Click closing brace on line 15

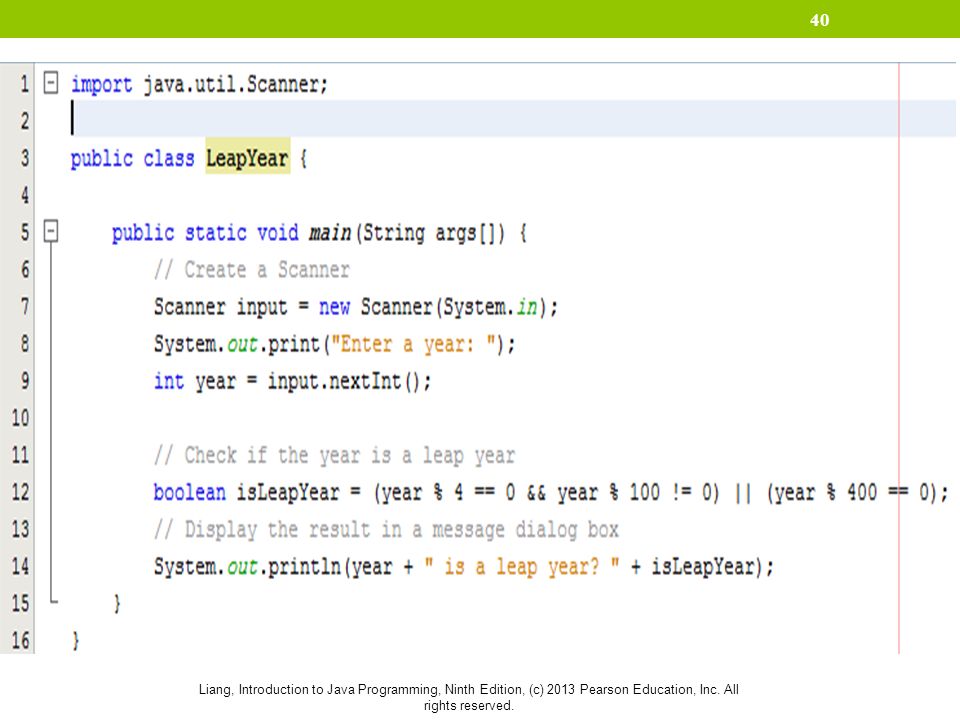click(116, 604)
